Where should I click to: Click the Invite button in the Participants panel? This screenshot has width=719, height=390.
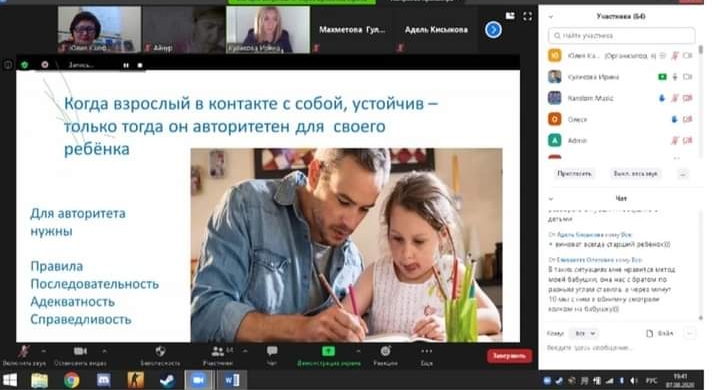pos(574,174)
